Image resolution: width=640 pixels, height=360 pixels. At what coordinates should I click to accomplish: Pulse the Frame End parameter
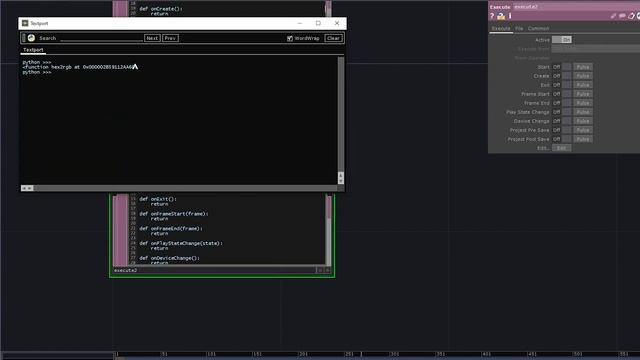583,103
